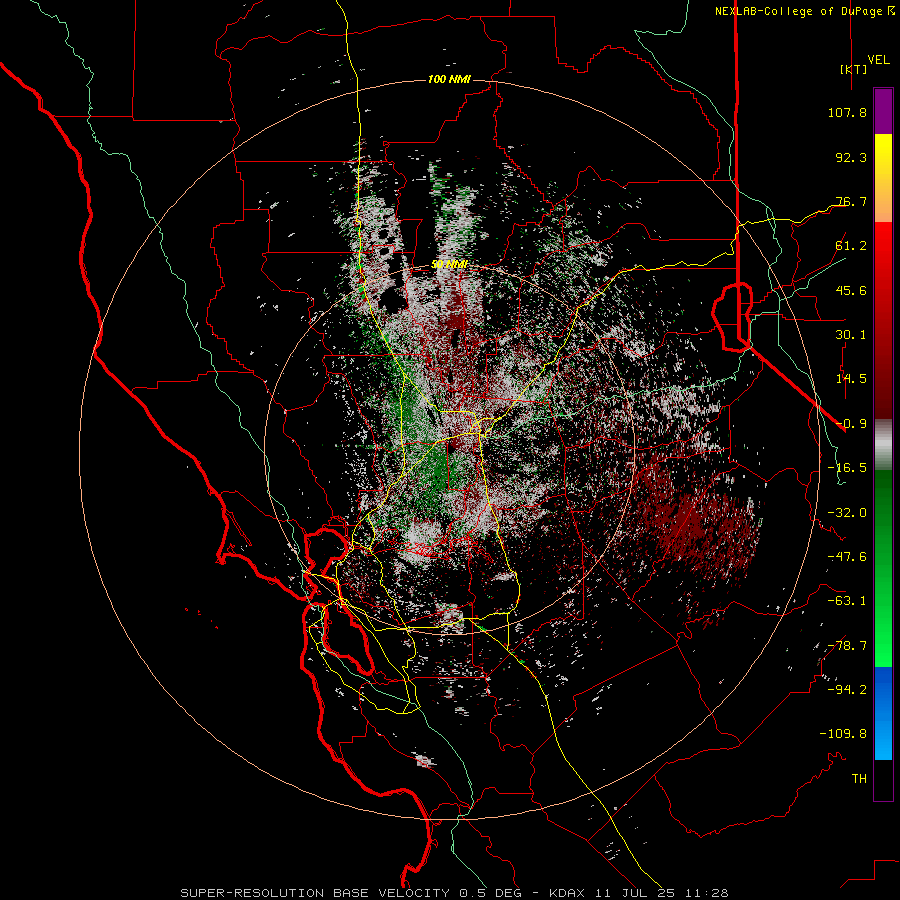The height and width of the screenshot is (900, 900).
Task: Select the 30.1 velocity label
Action: click(851, 335)
